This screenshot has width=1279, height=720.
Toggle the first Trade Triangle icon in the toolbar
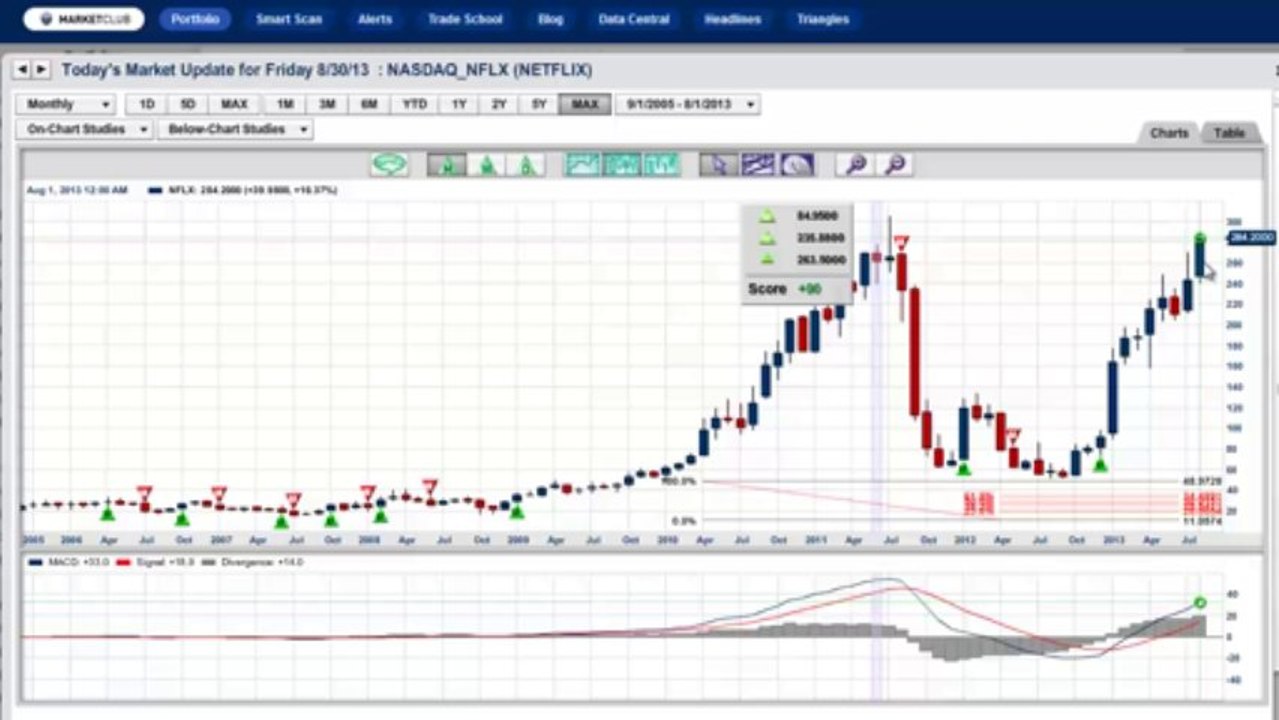(446, 165)
